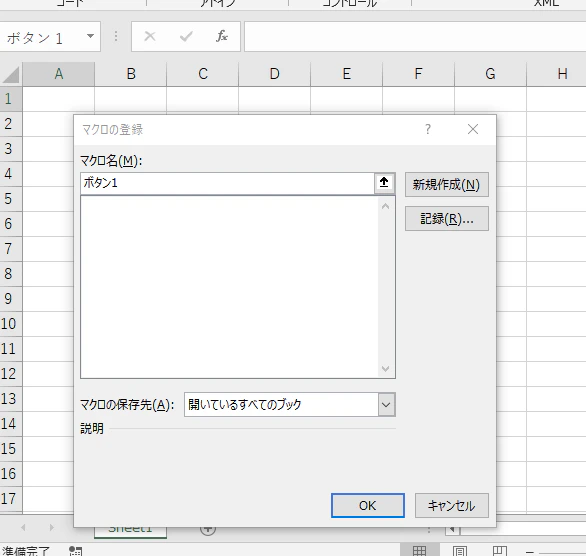Click previous sheet navigation arrow
This screenshot has height=556, width=586.
(23, 528)
